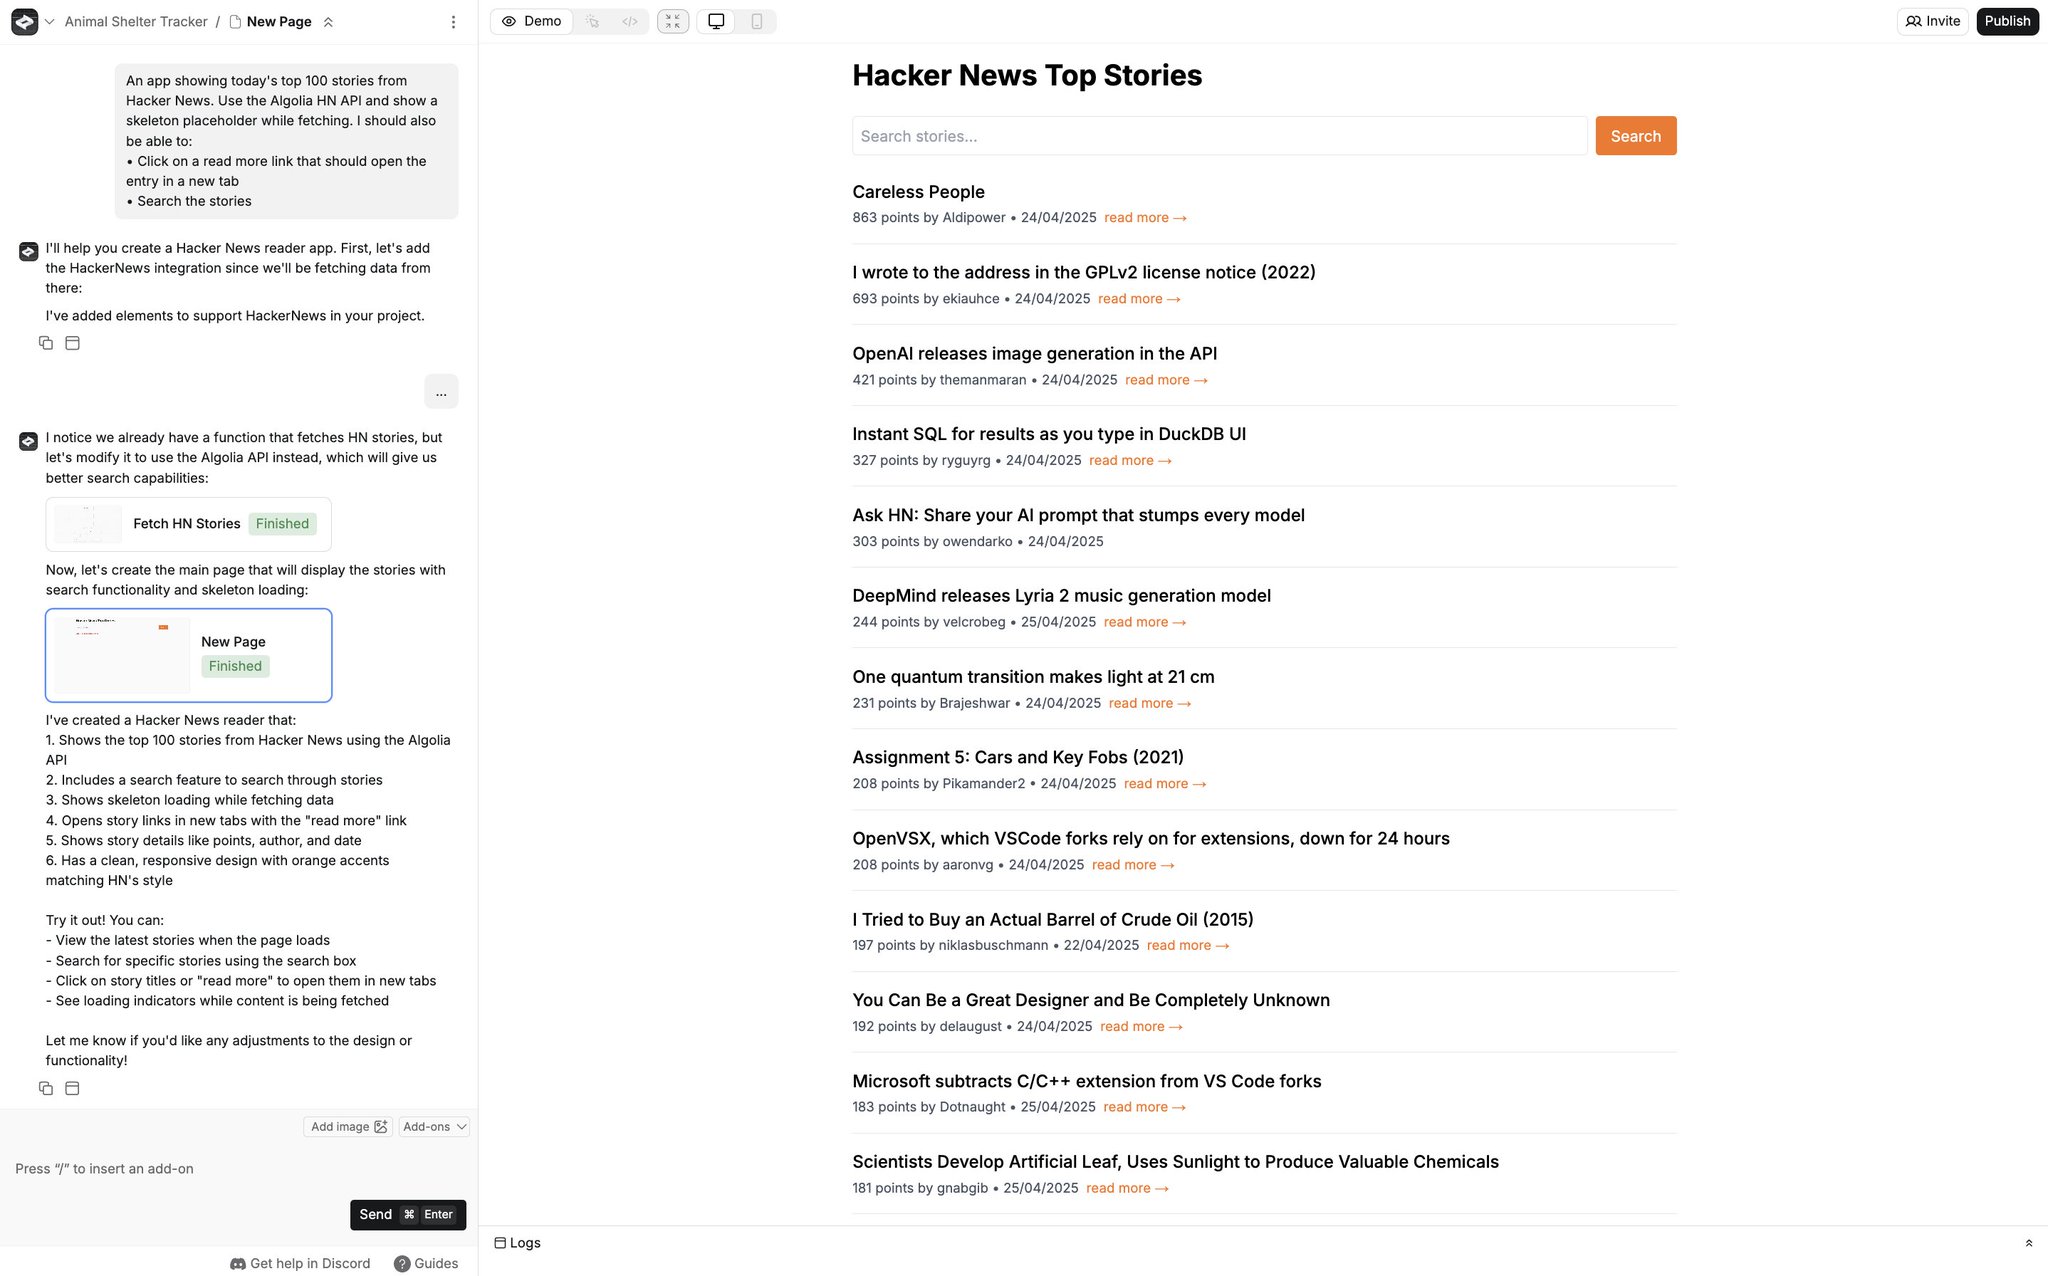This screenshot has height=1276, width=2048.
Task: Switch to desktop monitor preview
Action: click(x=716, y=21)
